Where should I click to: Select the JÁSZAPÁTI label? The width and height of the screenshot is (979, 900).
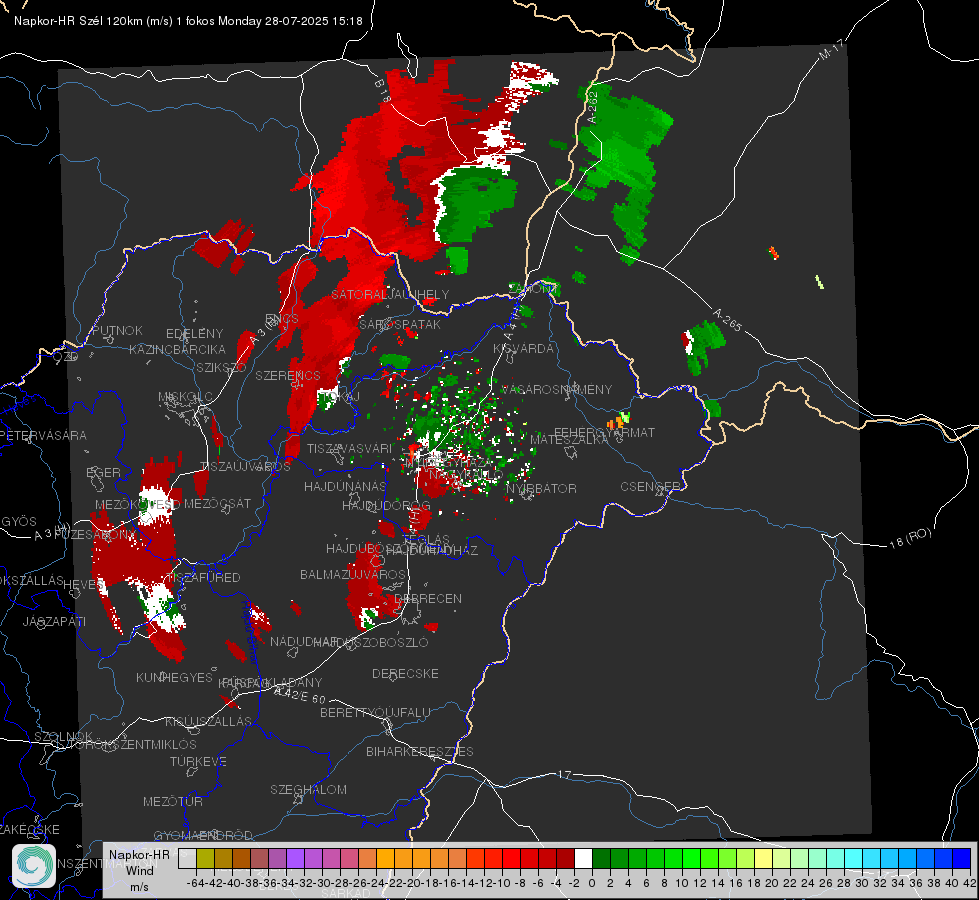pos(54,621)
